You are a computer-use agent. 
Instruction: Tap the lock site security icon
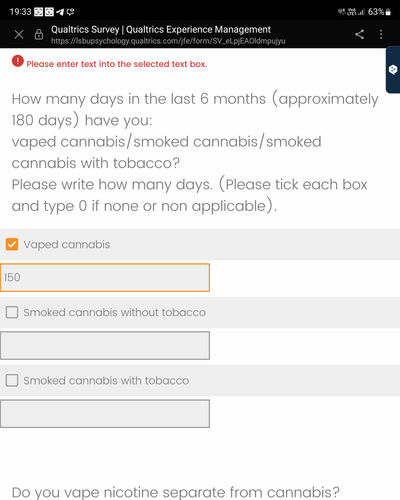click(x=39, y=34)
